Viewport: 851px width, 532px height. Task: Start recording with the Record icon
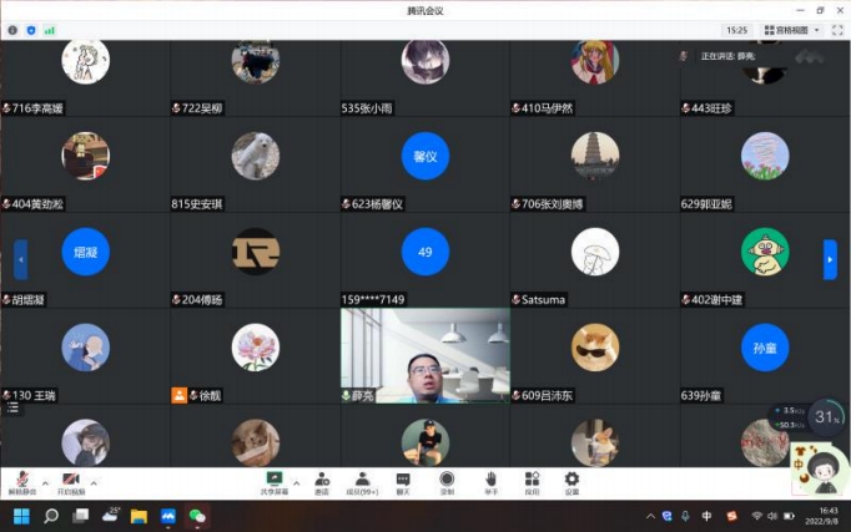[446, 480]
